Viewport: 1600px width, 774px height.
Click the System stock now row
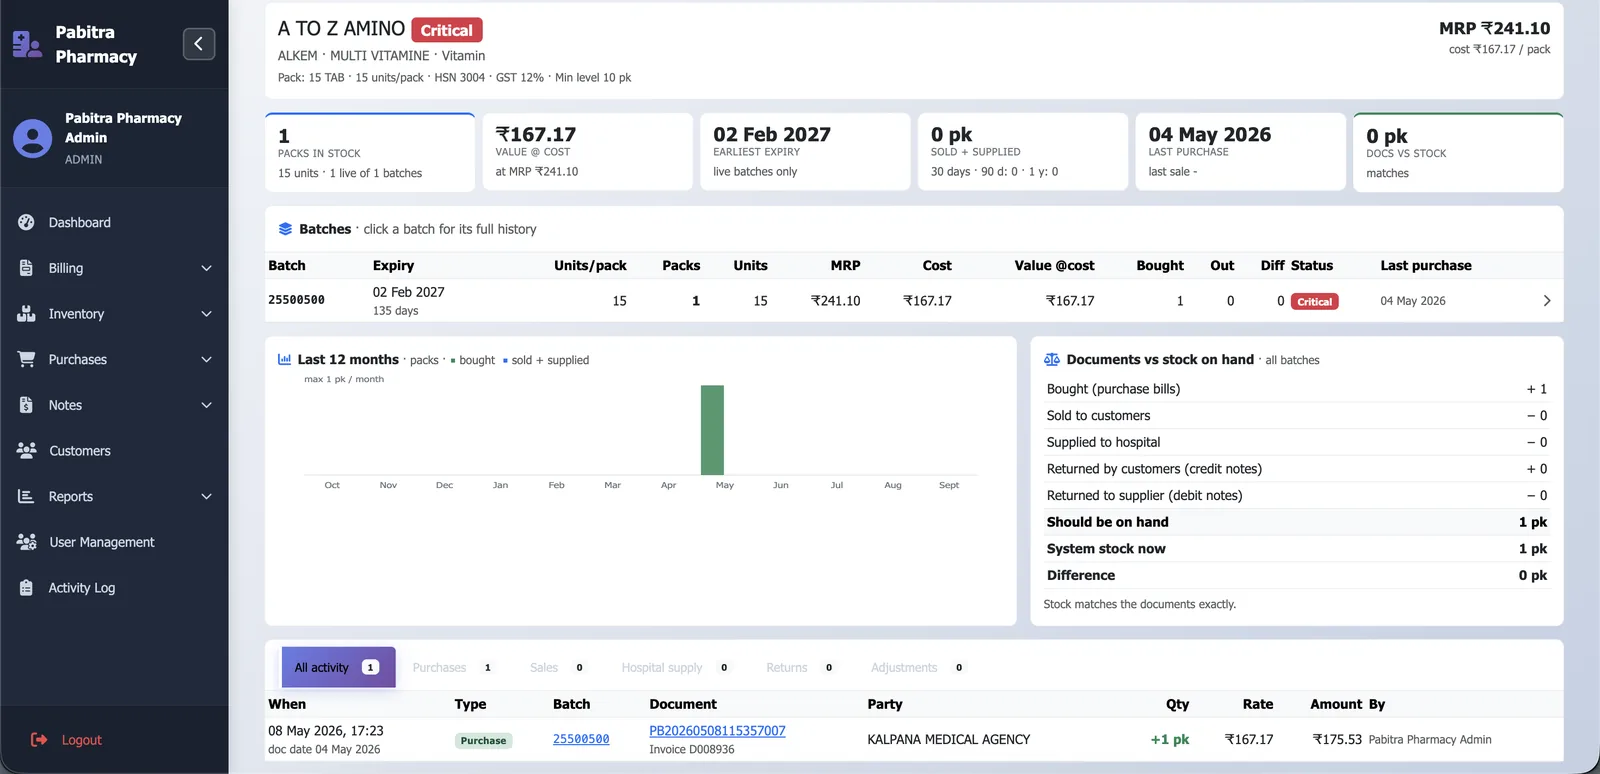pyautogui.click(x=1297, y=549)
